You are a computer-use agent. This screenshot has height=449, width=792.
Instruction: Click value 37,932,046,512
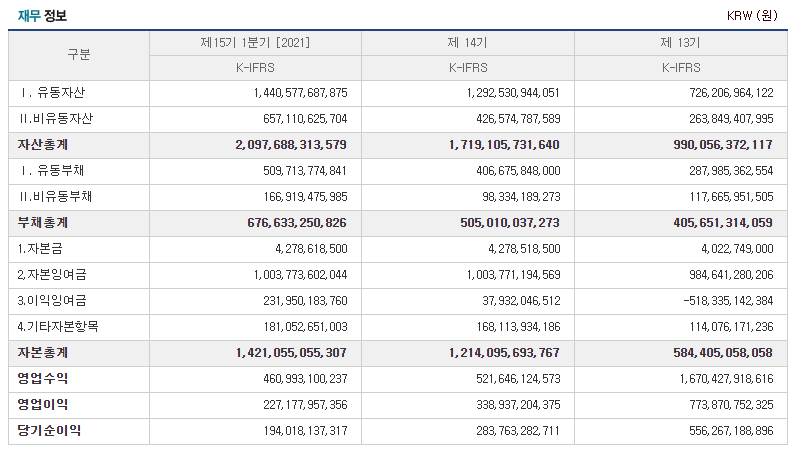tap(521, 301)
